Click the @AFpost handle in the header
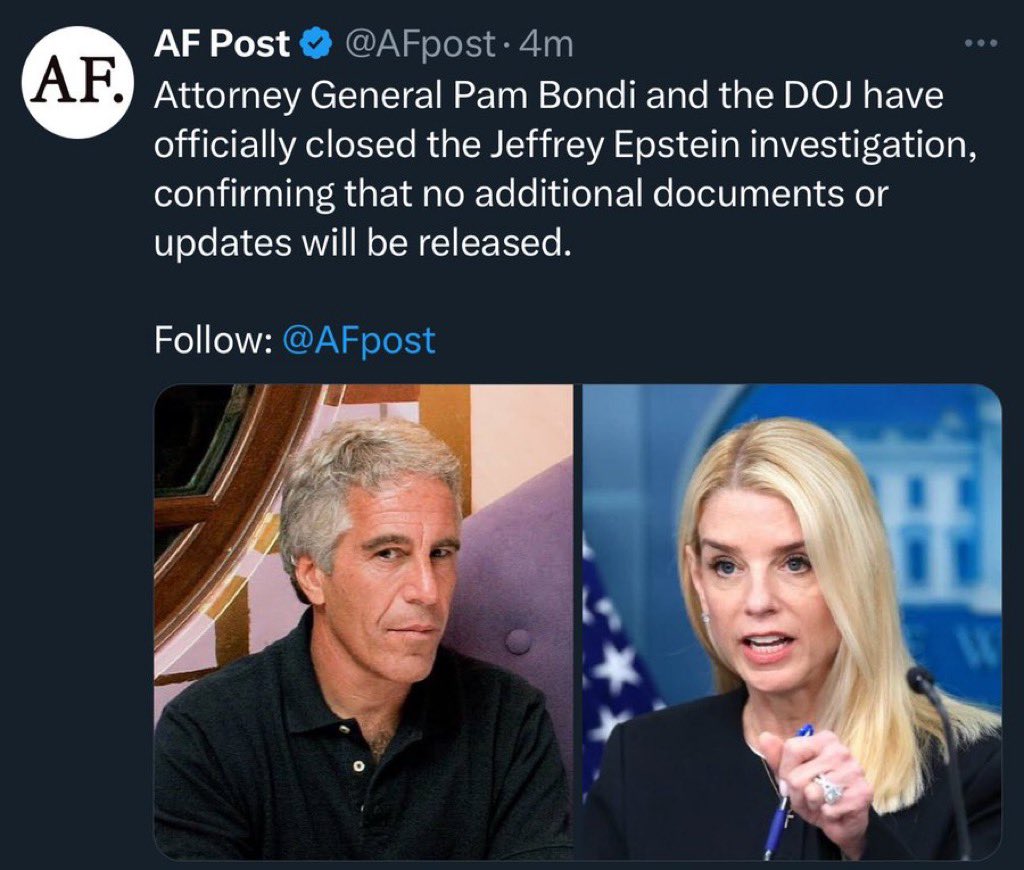The image size is (1024, 870). point(419,44)
